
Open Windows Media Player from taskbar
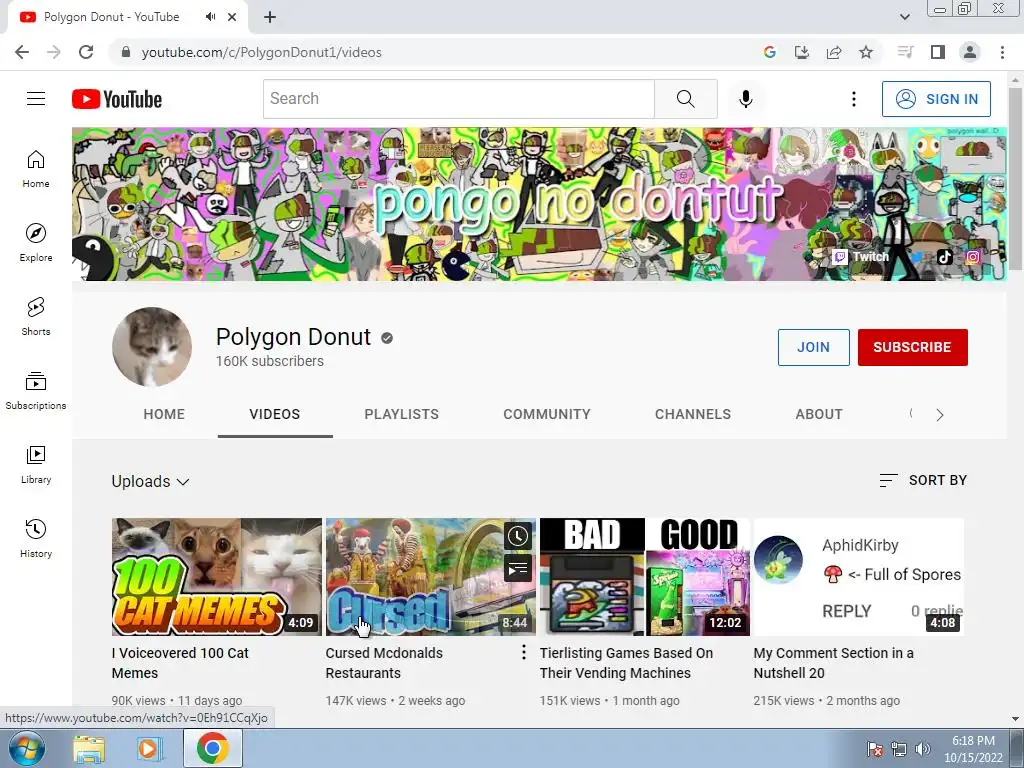[150, 749]
